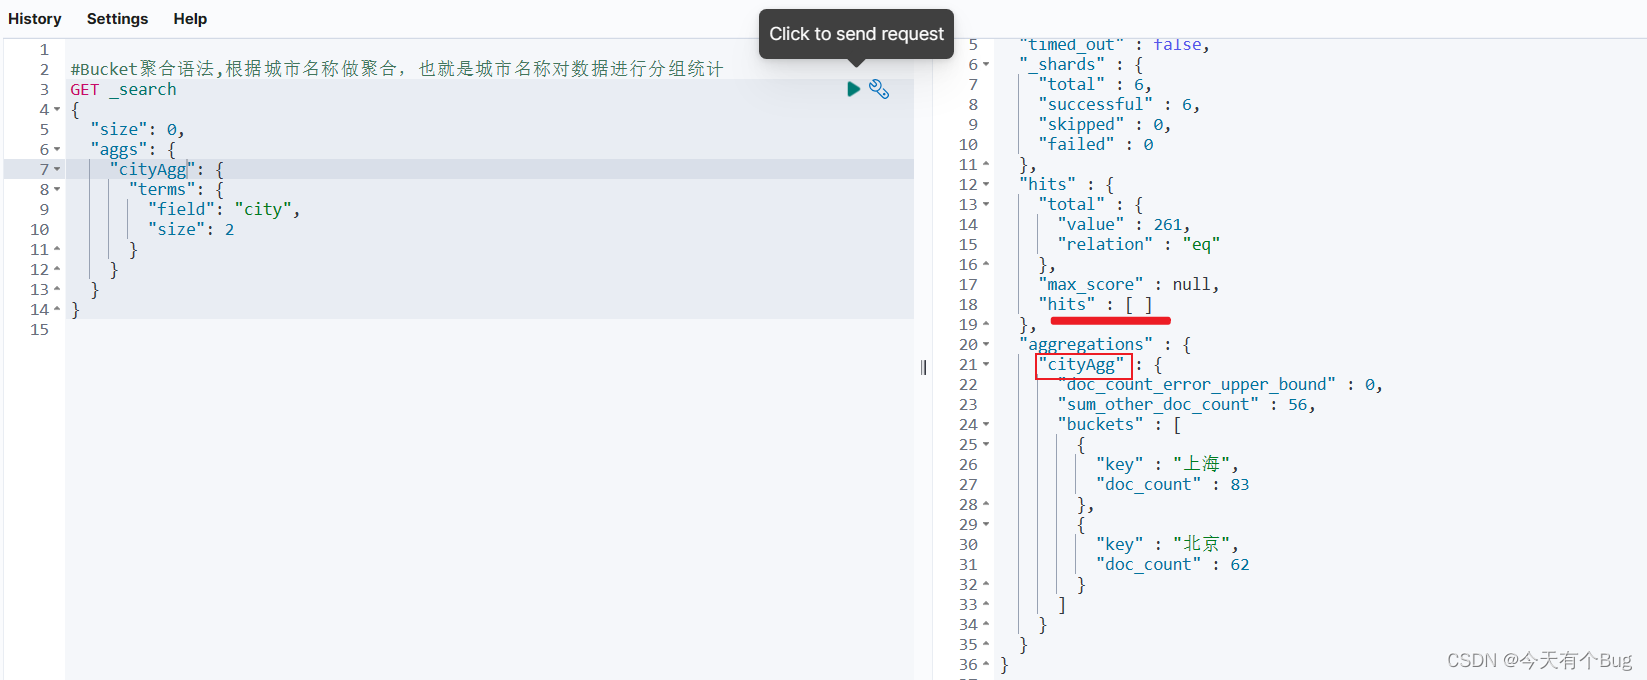Screen dimensions: 1647x680
Task: Toggle fold marker at editor line 11
Action: click(x=57, y=249)
